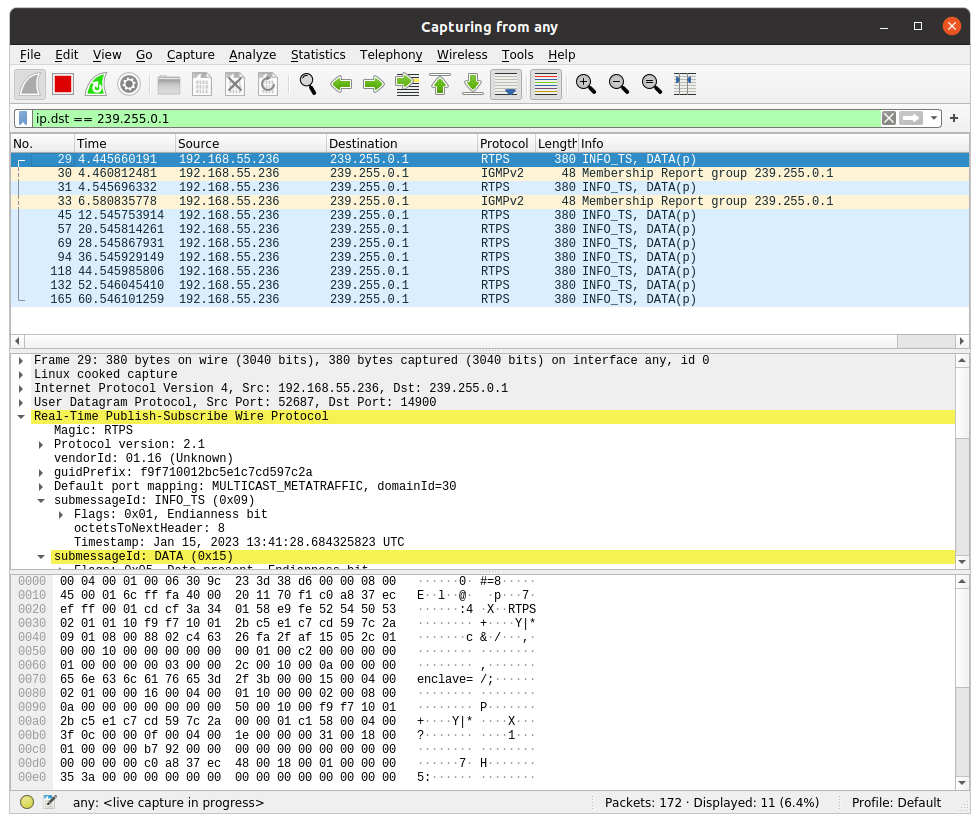Reset text to normal size
Screen dimensions: 980x823
652,84
